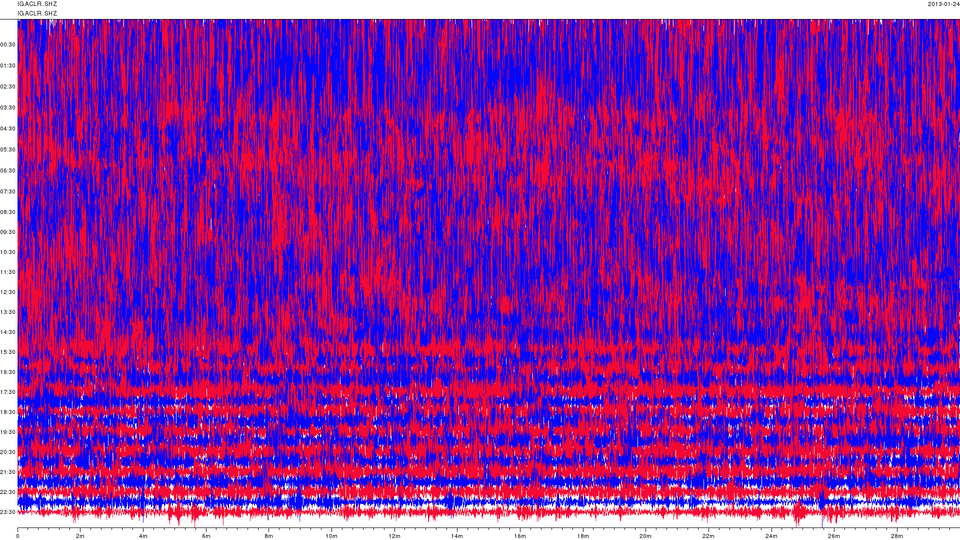
Task: Click the top IGACLR..SHZ station label
Action: pyautogui.click(x=37, y=4)
